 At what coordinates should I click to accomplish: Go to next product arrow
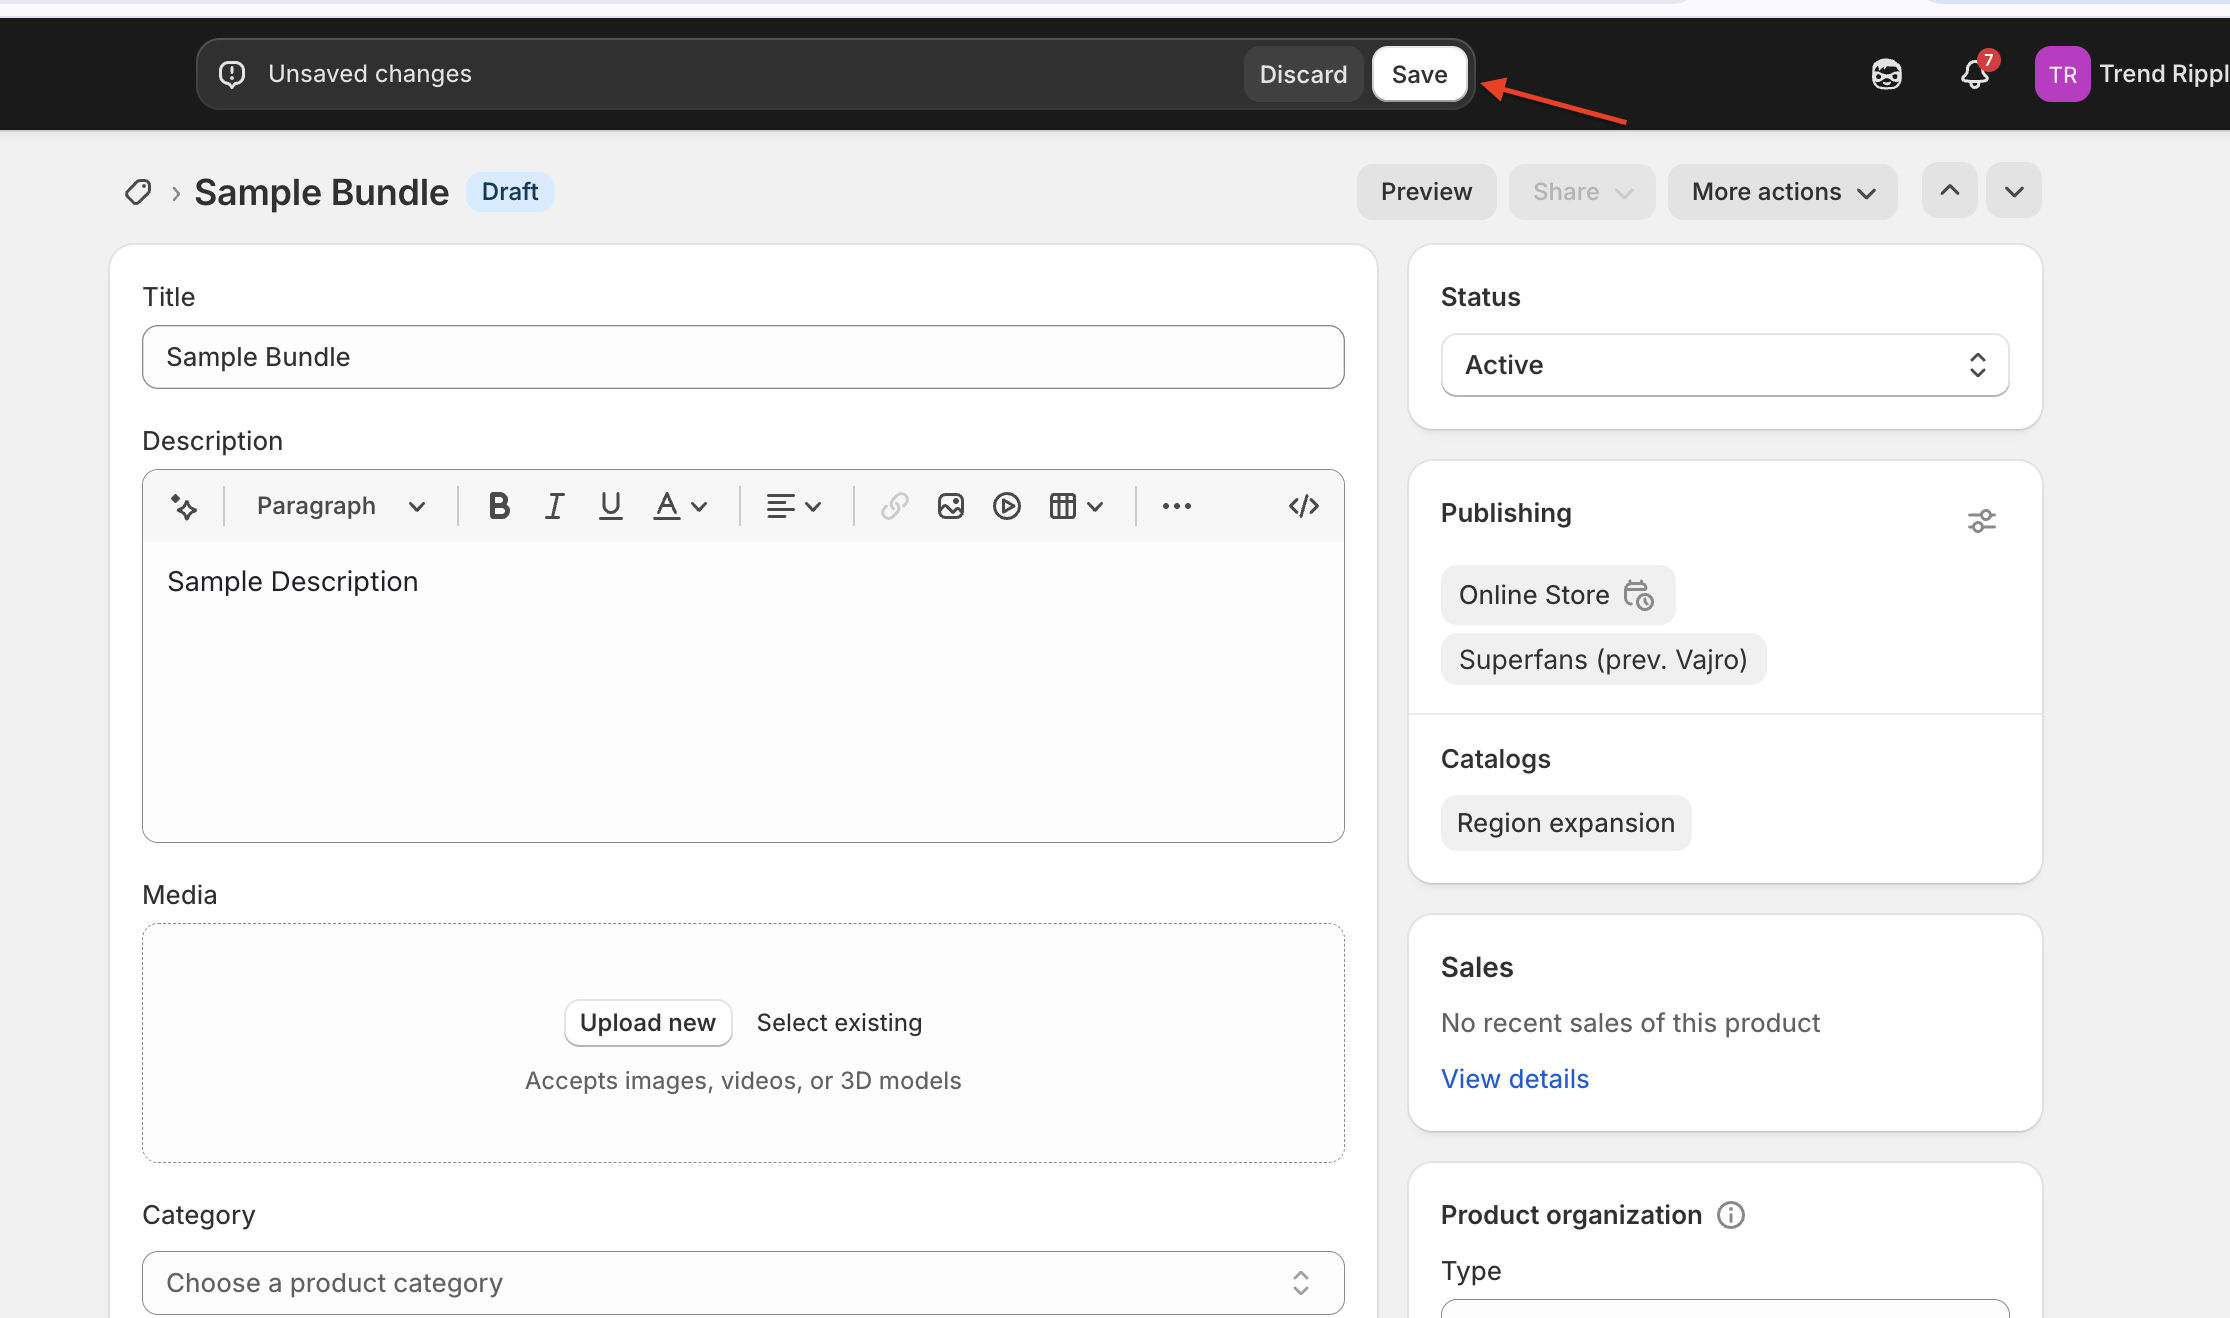tap(2013, 191)
